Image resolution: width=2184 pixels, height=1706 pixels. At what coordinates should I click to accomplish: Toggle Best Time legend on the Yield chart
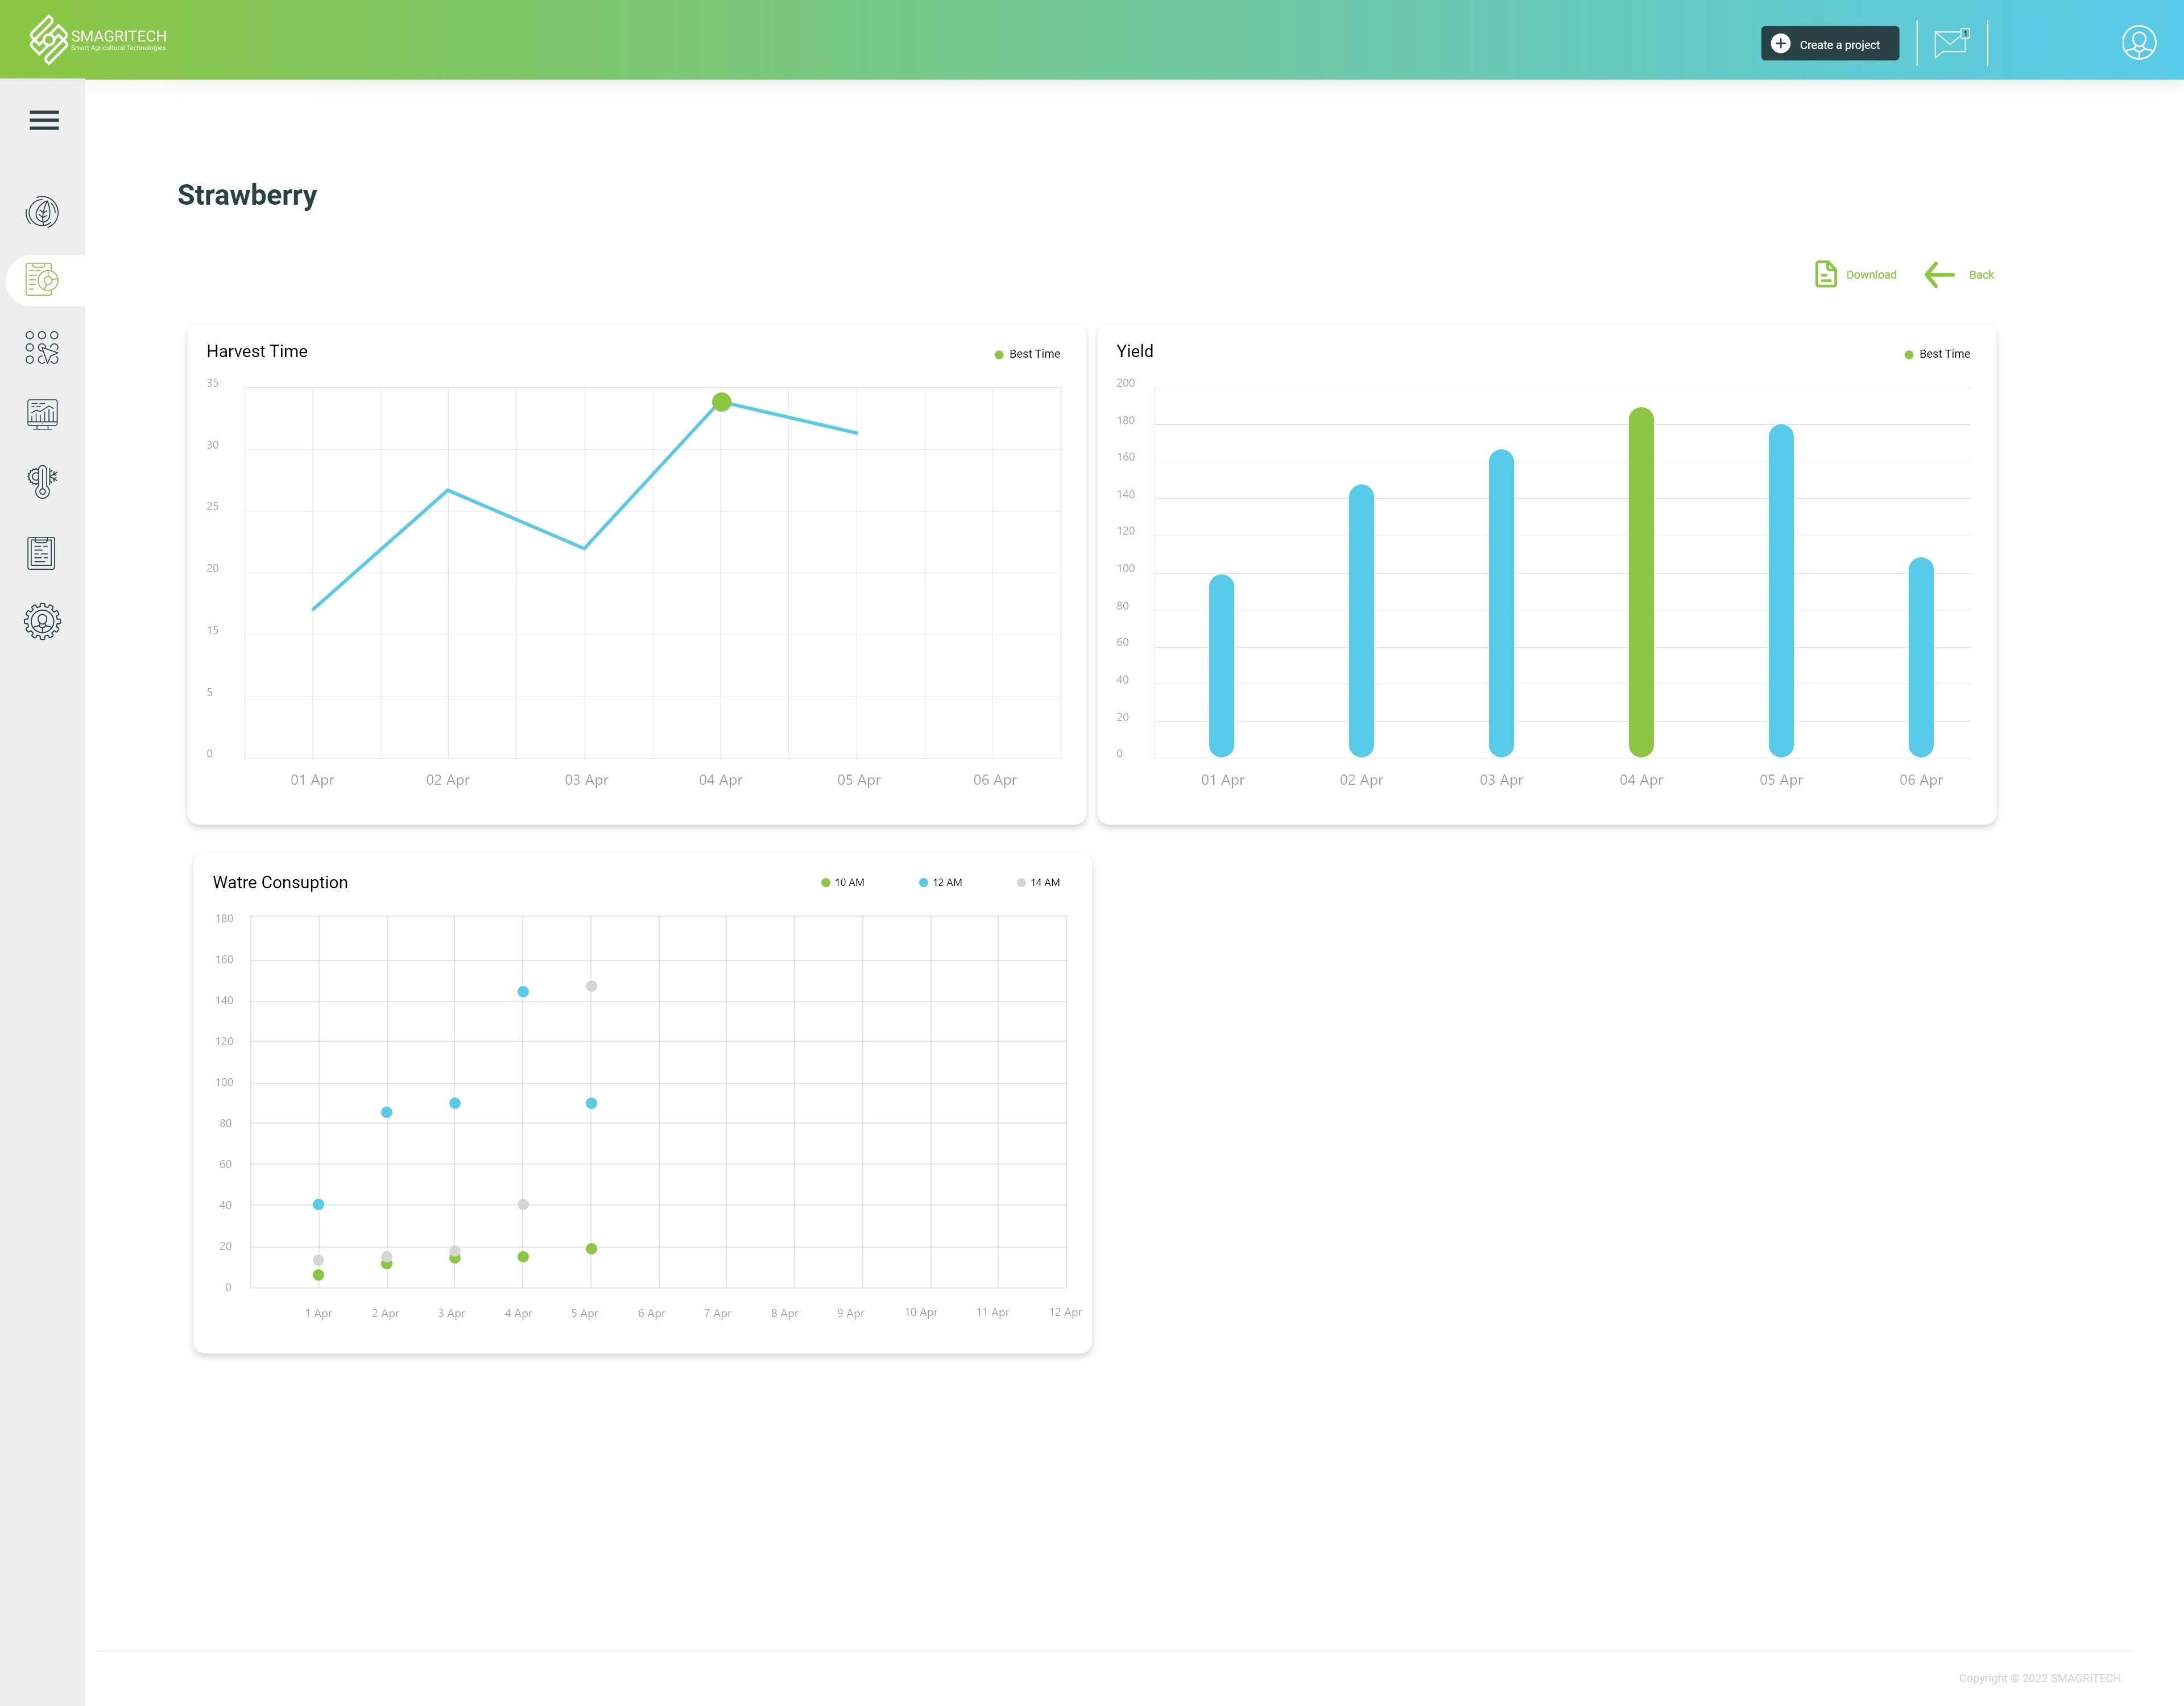[1936, 353]
